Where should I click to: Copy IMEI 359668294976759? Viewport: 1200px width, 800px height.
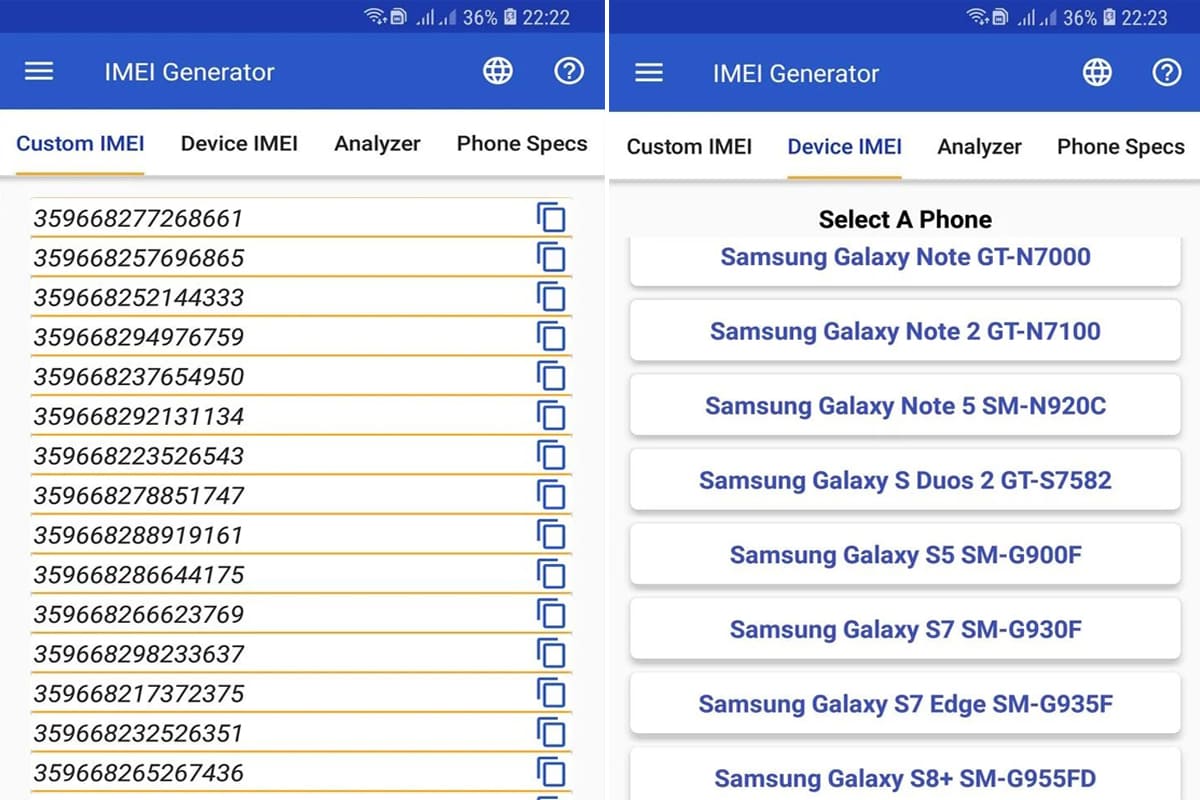tap(551, 336)
